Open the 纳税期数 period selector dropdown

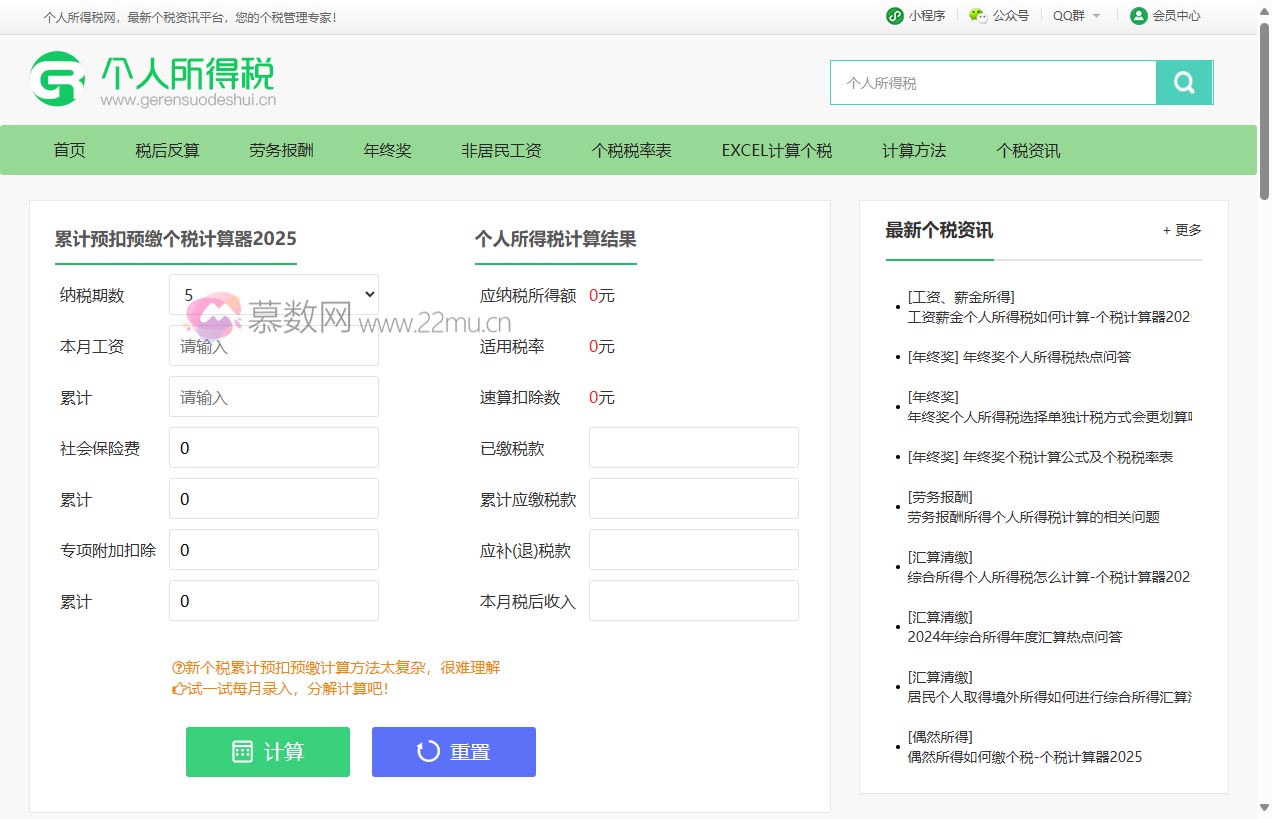pyautogui.click(x=272, y=295)
